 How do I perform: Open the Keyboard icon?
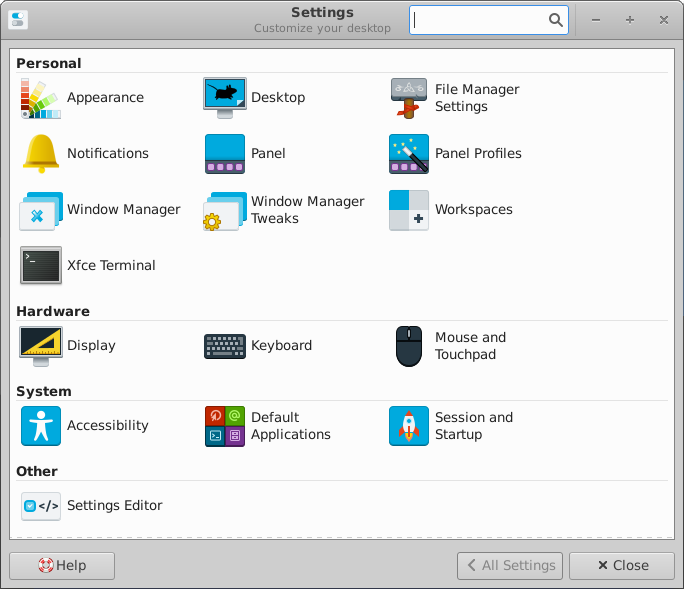[x=225, y=346]
